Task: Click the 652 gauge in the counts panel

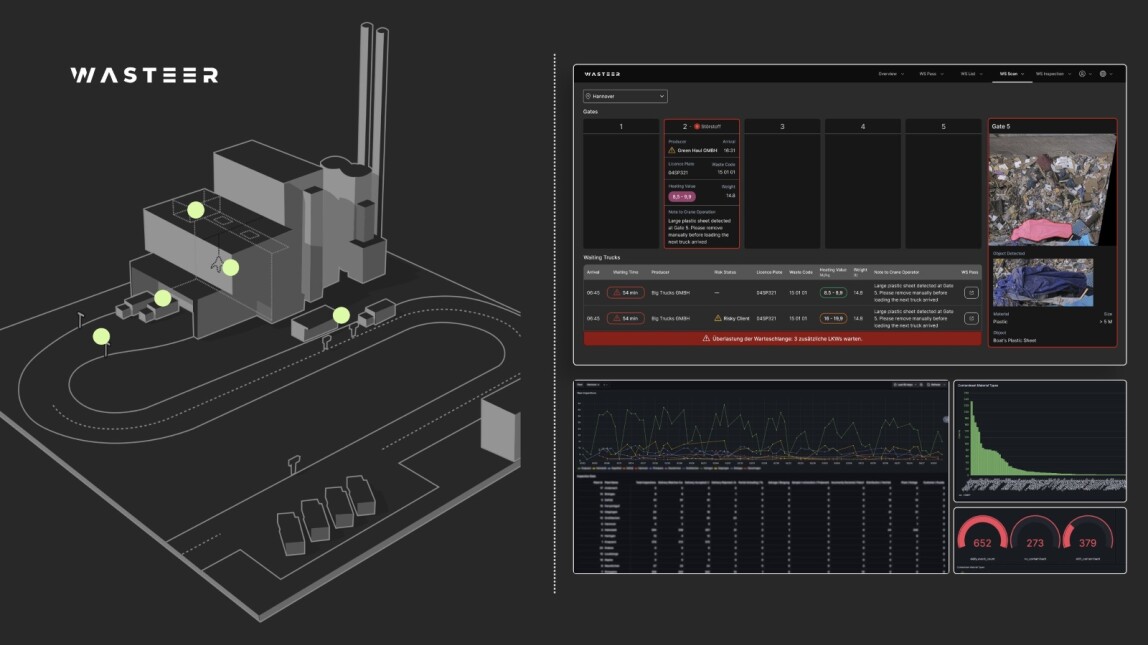Action: 981,543
